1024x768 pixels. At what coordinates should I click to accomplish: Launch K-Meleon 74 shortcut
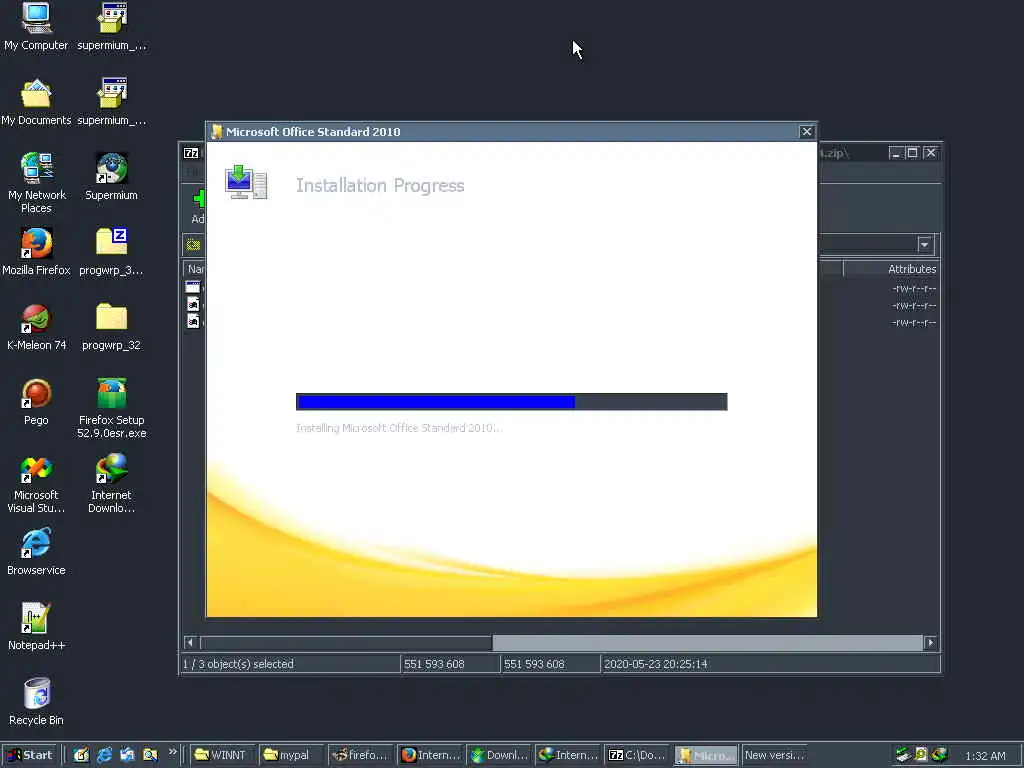pyautogui.click(x=36, y=327)
